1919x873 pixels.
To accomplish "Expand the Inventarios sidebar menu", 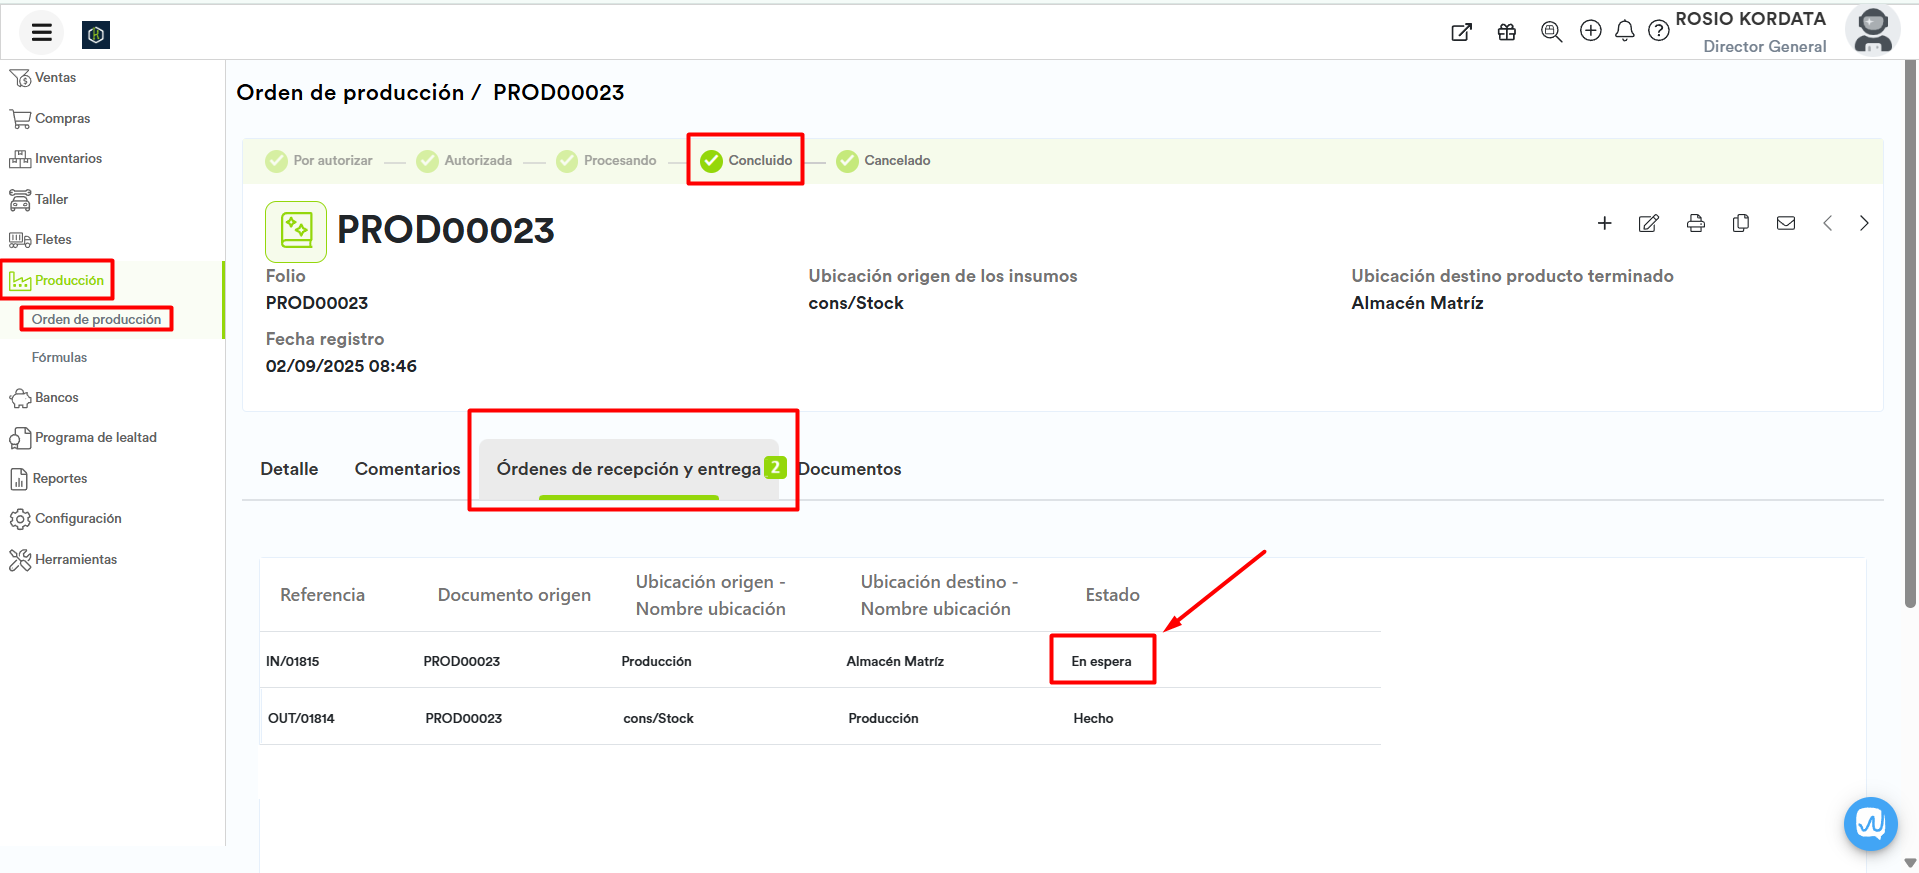I will click(x=68, y=158).
